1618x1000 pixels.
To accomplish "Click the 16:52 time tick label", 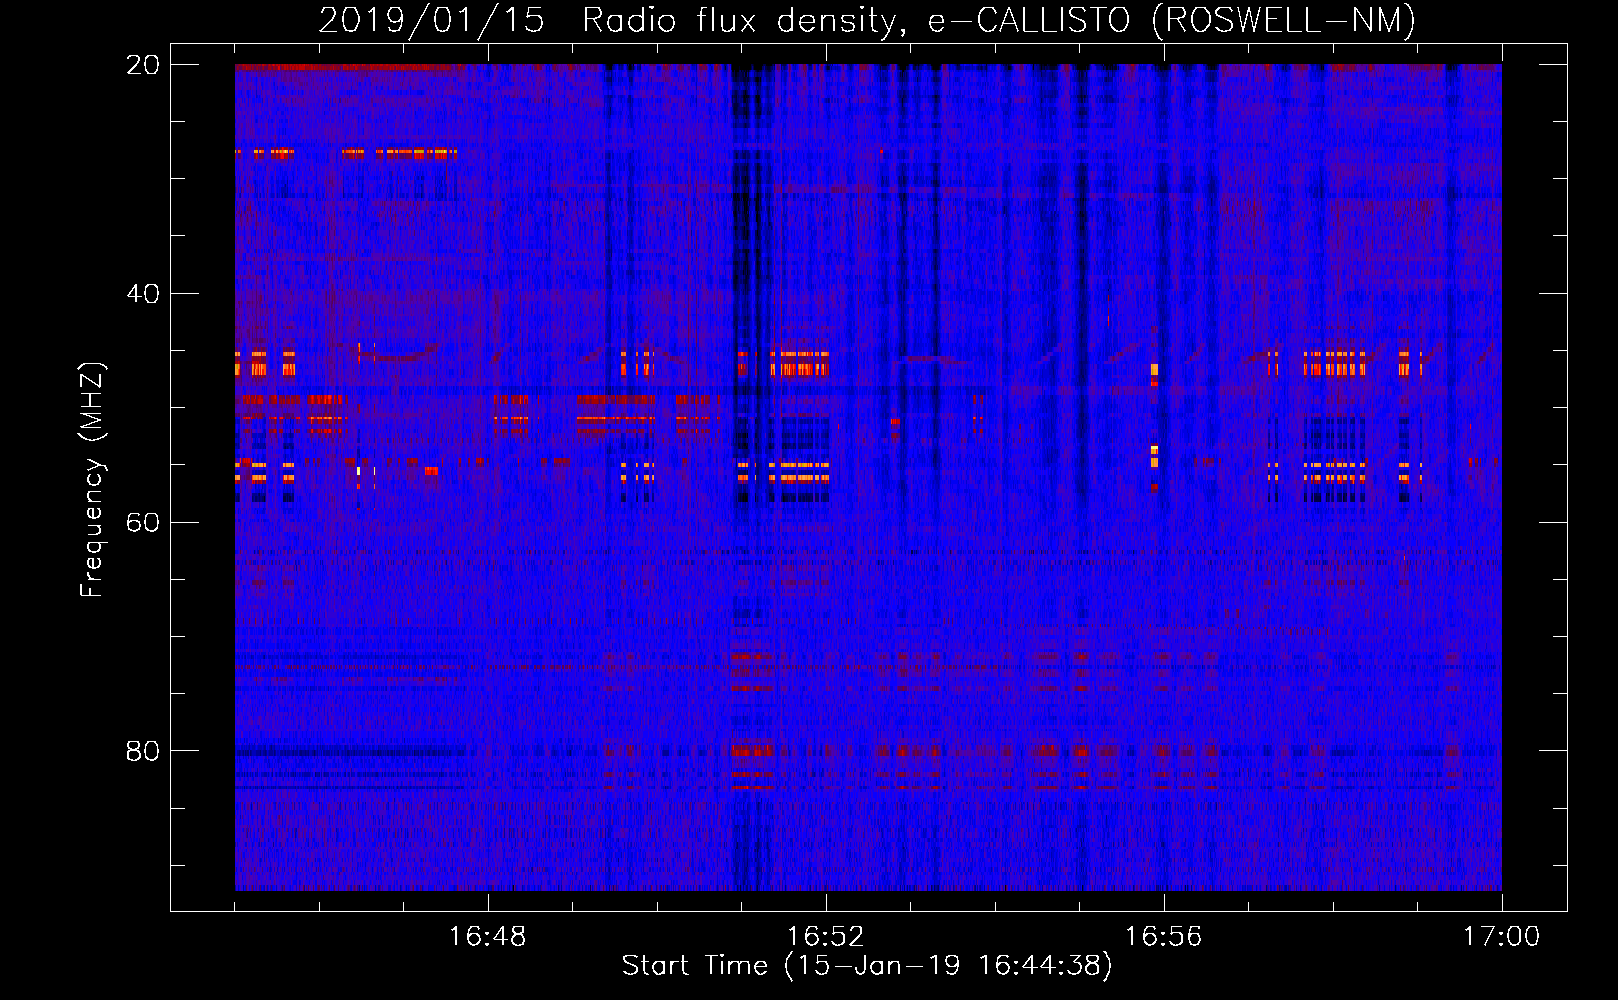I will coord(825,937).
